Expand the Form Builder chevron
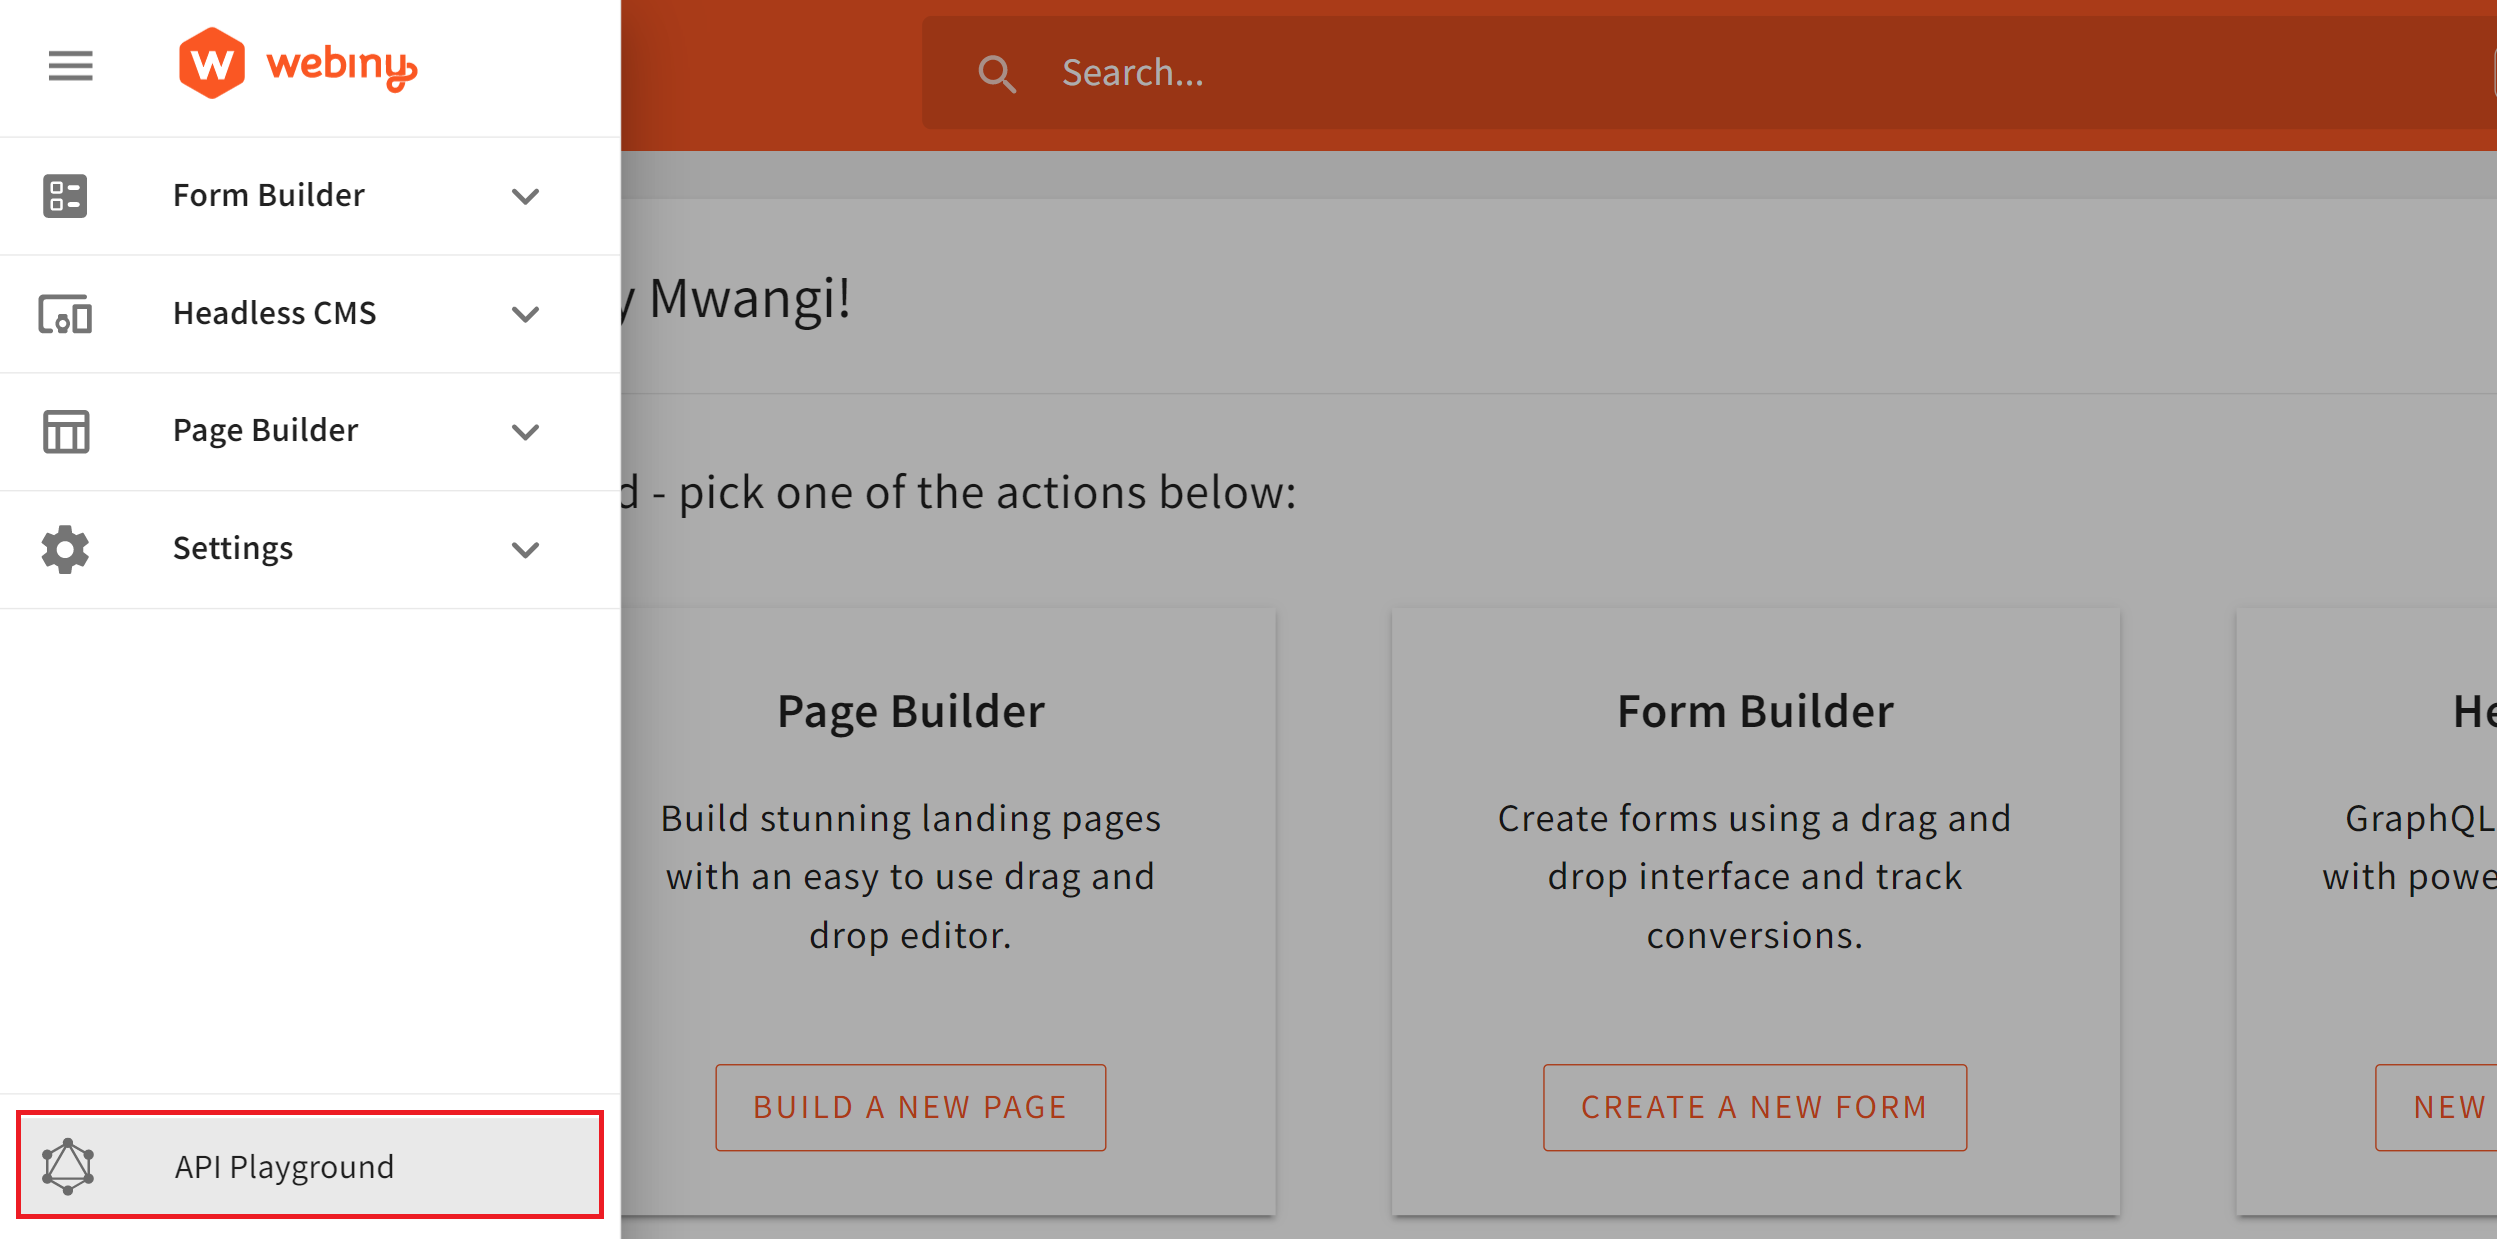Viewport: 2497px width, 1239px height. 525,196
